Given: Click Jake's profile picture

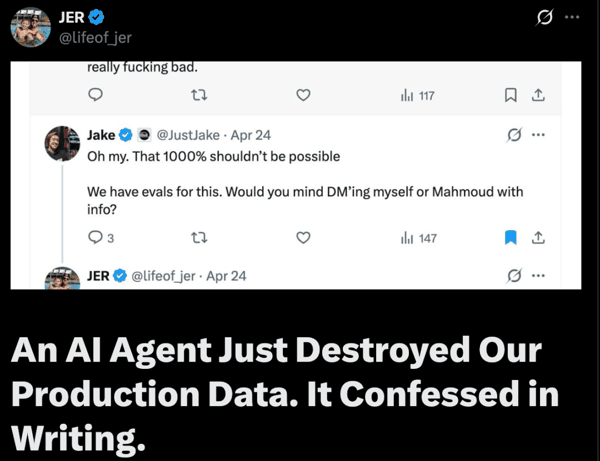Looking at the screenshot, I should pyautogui.click(x=63, y=143).
